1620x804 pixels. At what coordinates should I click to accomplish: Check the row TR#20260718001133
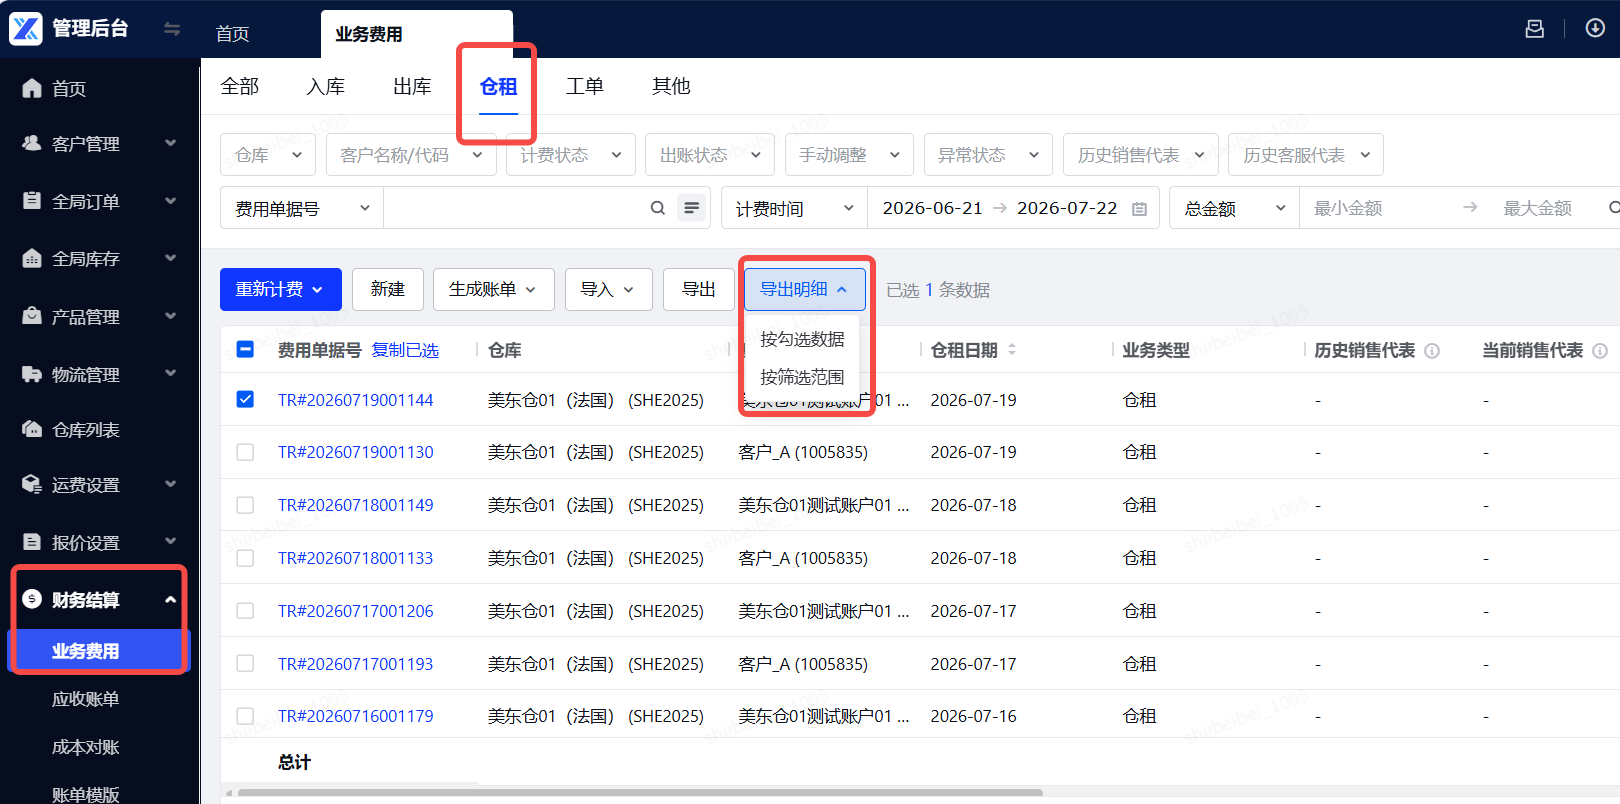(245, 558)
